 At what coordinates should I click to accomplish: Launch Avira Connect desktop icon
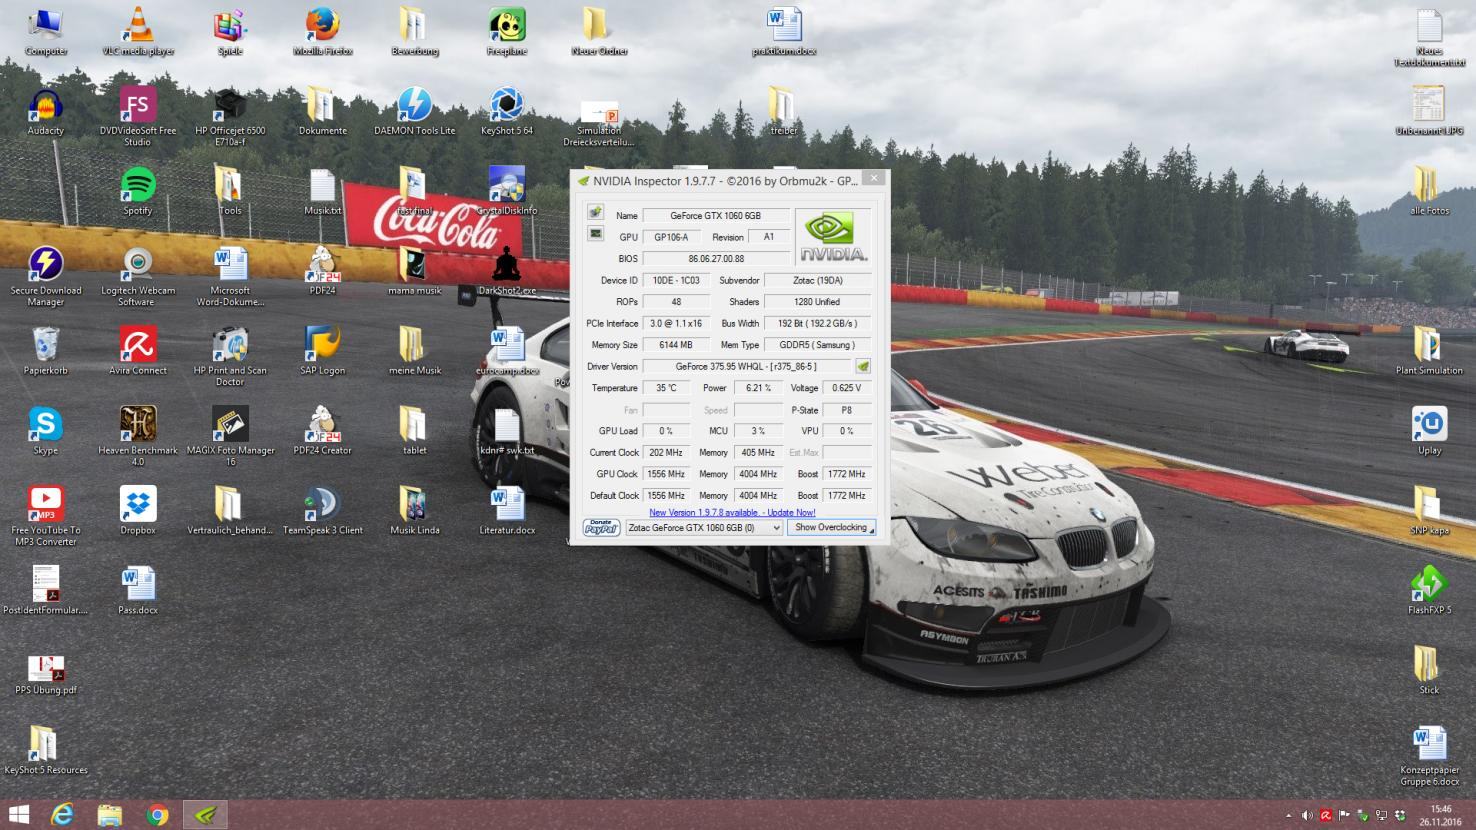coord(138,352)
